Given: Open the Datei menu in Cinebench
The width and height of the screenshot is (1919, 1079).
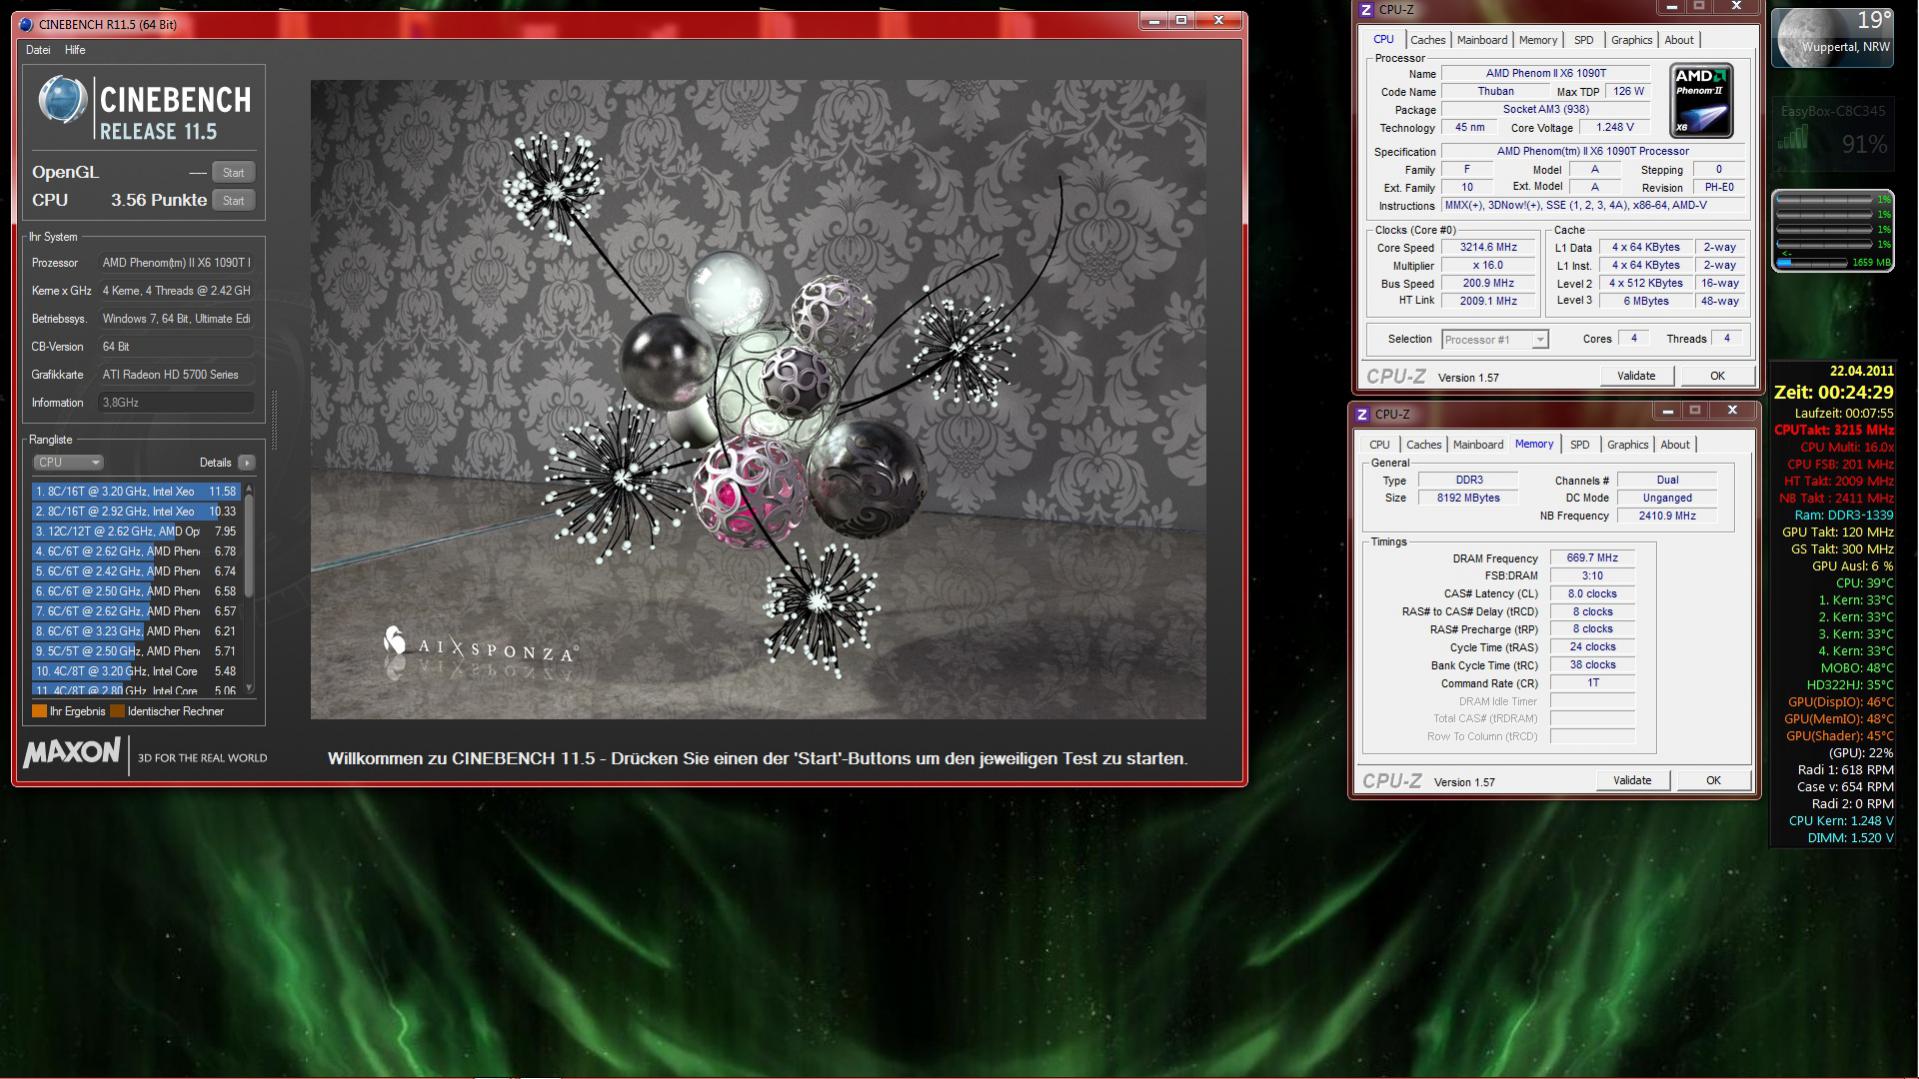Looking at the screenshot, I should pyautogui.click(x=38, y=50).
